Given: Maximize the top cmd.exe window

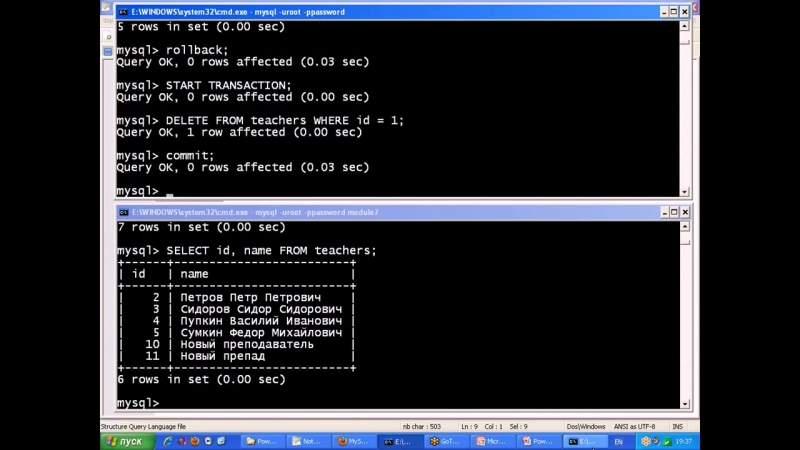Looking at the screenshot, I should 673,11.
